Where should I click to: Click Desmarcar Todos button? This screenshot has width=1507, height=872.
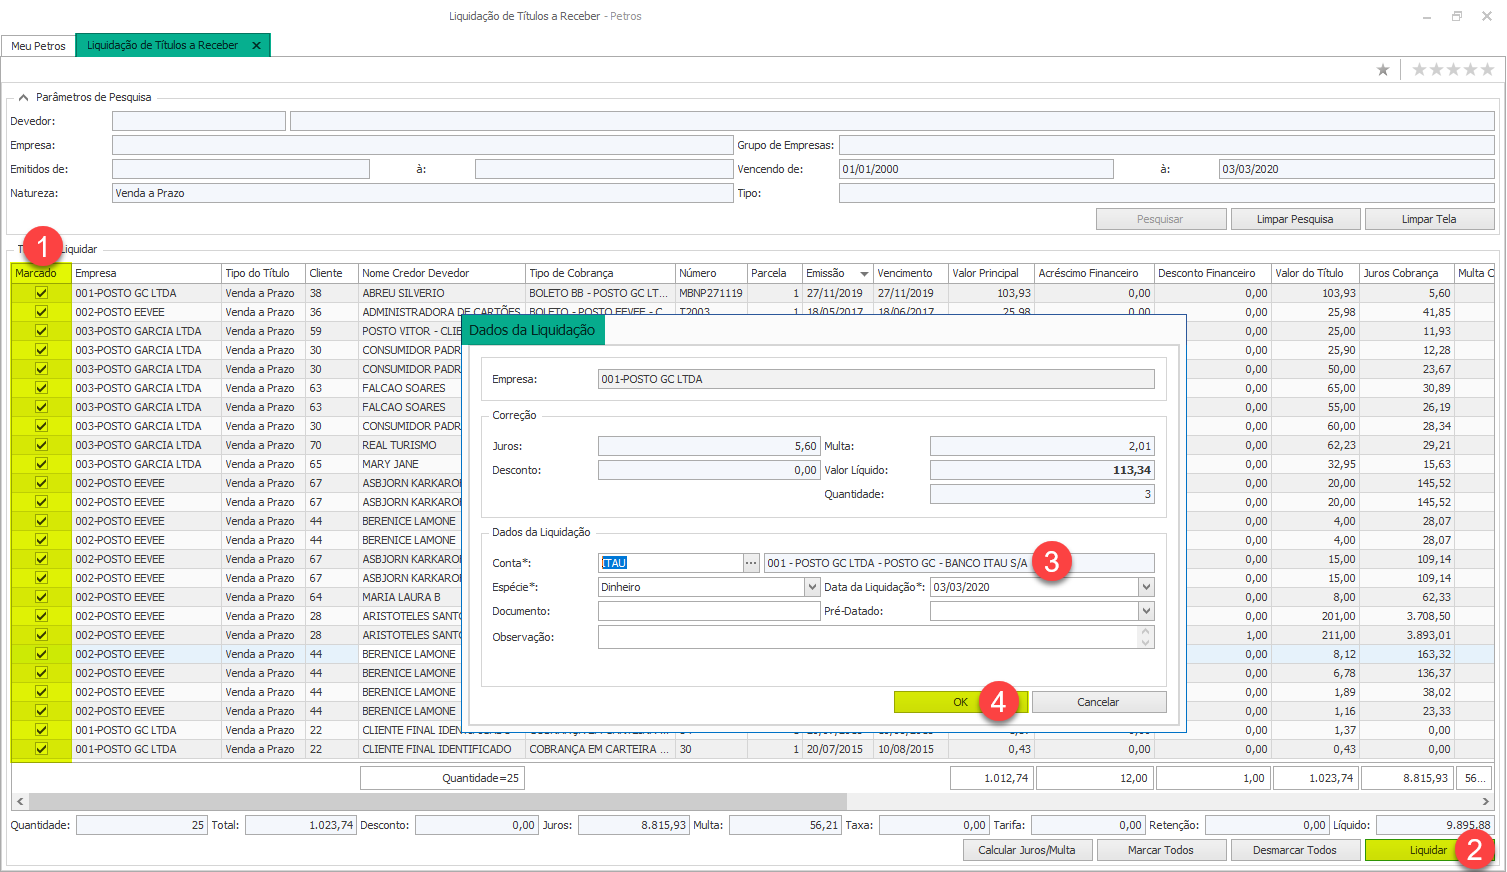click(1294, 850)
